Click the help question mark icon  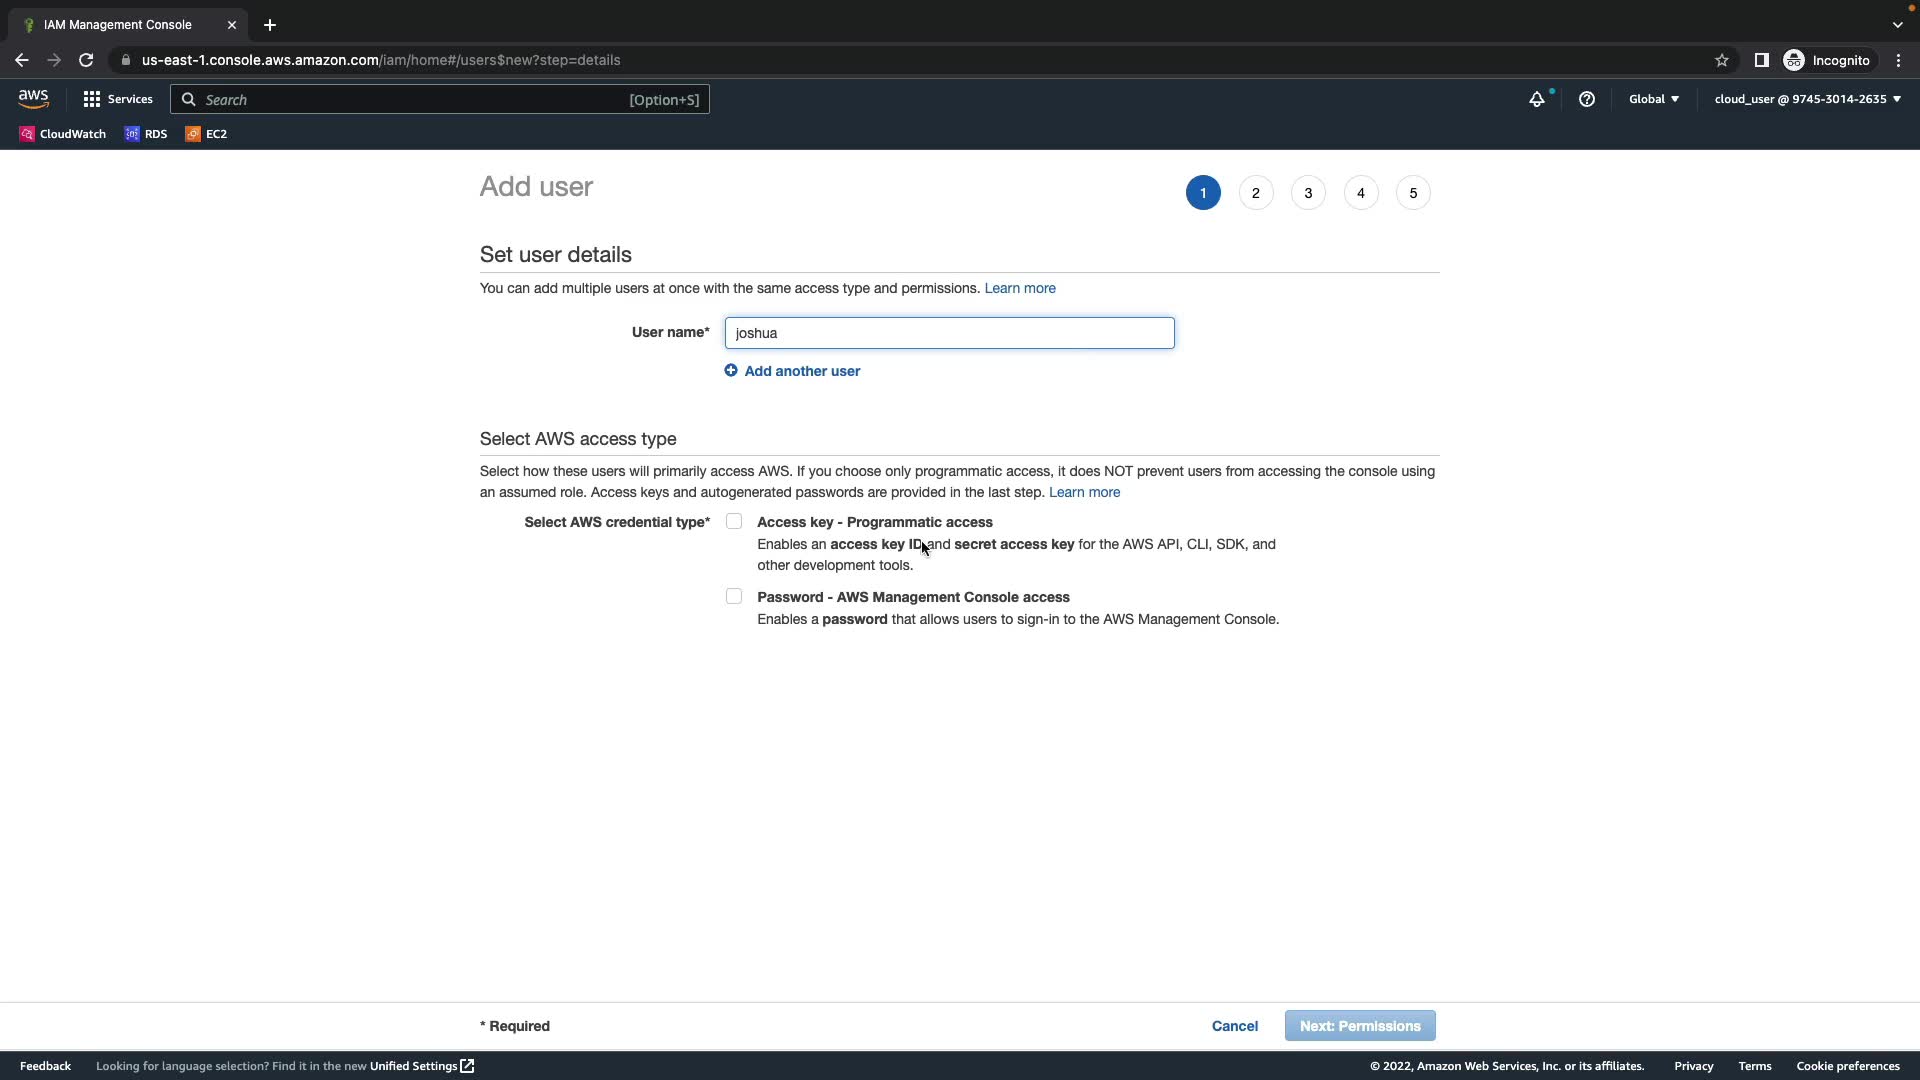coord(1586,99)
